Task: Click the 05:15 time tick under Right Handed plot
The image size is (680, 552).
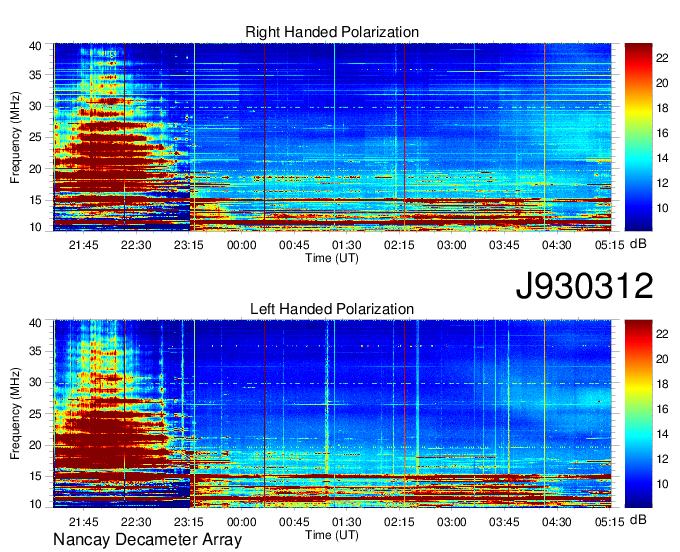Action: [609, 245]
